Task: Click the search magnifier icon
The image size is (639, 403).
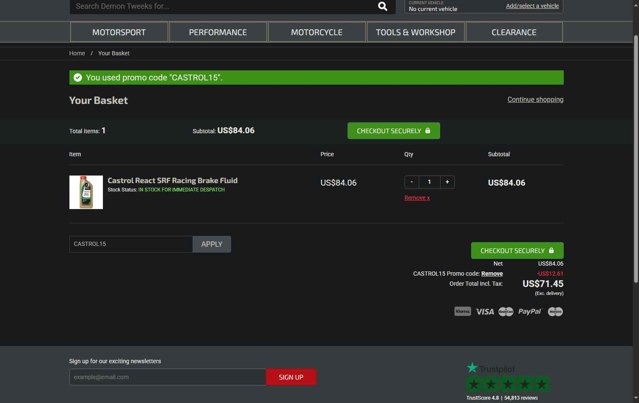Action: coord(382,6)
